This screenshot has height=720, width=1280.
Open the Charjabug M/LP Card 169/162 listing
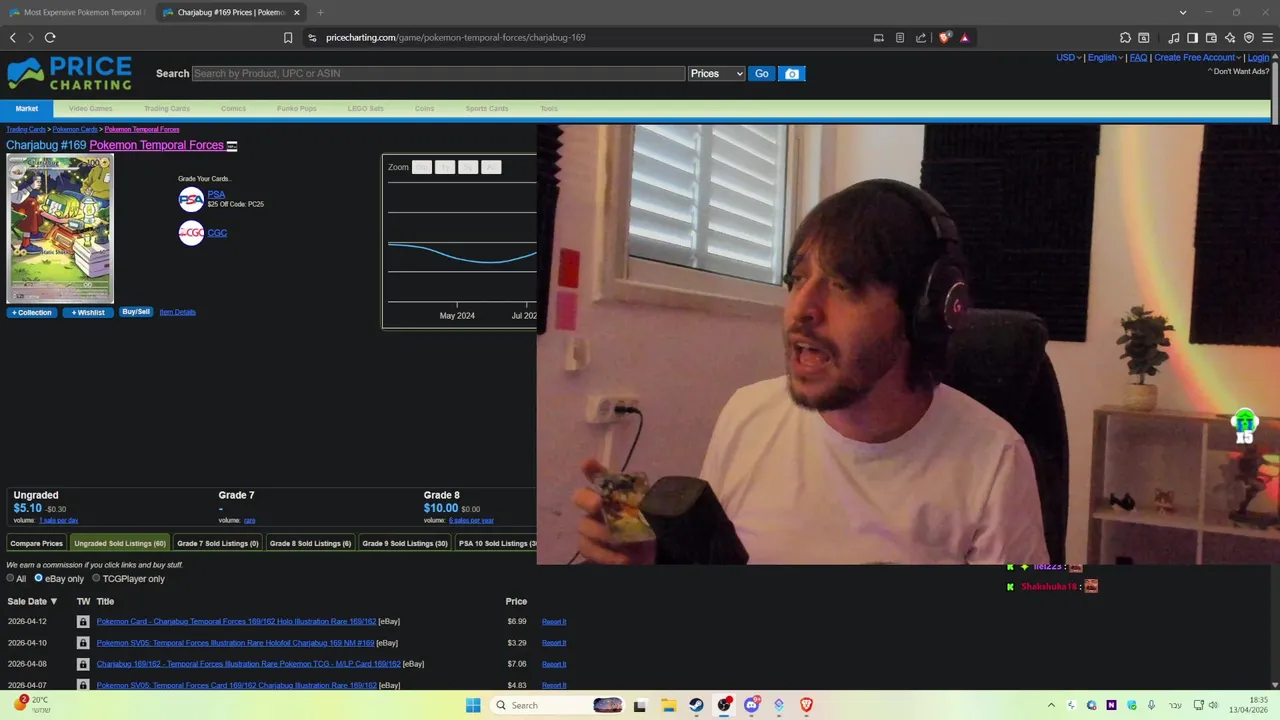248,664
